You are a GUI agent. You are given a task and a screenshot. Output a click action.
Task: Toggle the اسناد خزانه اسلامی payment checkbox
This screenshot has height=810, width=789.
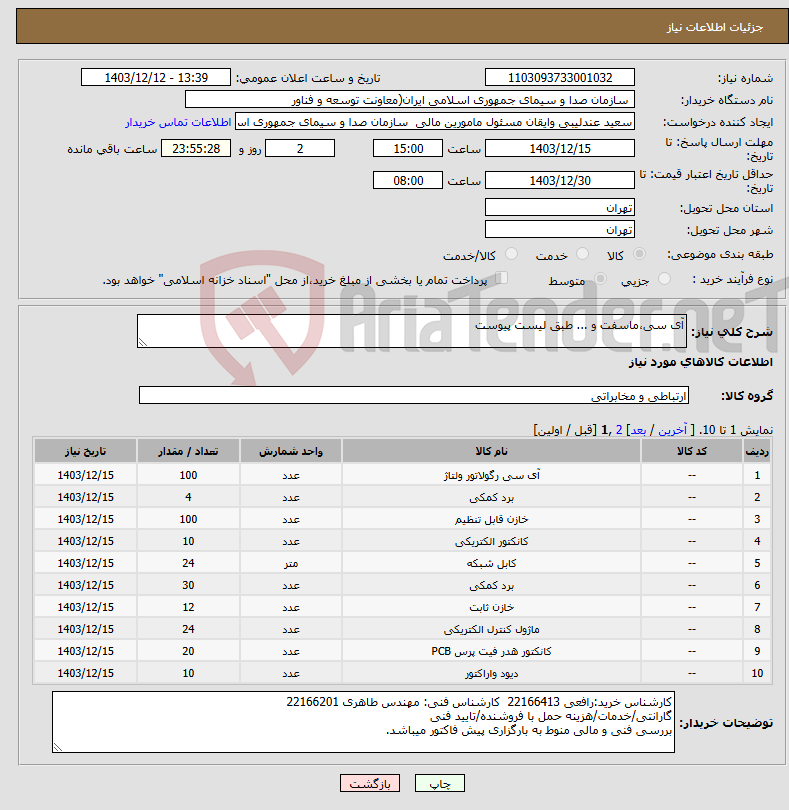[501, 278]
